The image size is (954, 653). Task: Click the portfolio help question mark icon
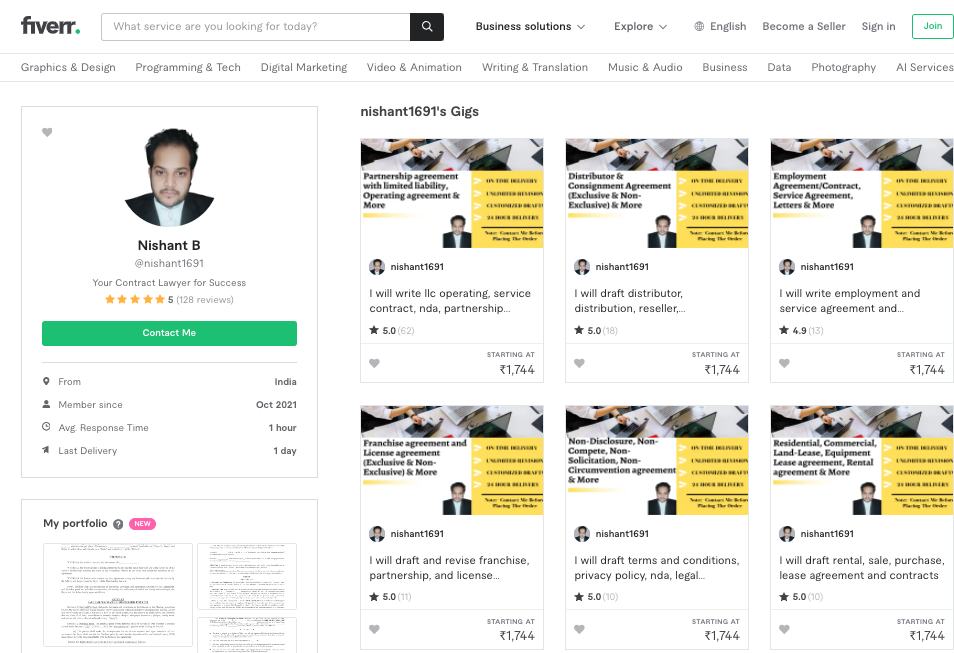click(x=118, y=524)
